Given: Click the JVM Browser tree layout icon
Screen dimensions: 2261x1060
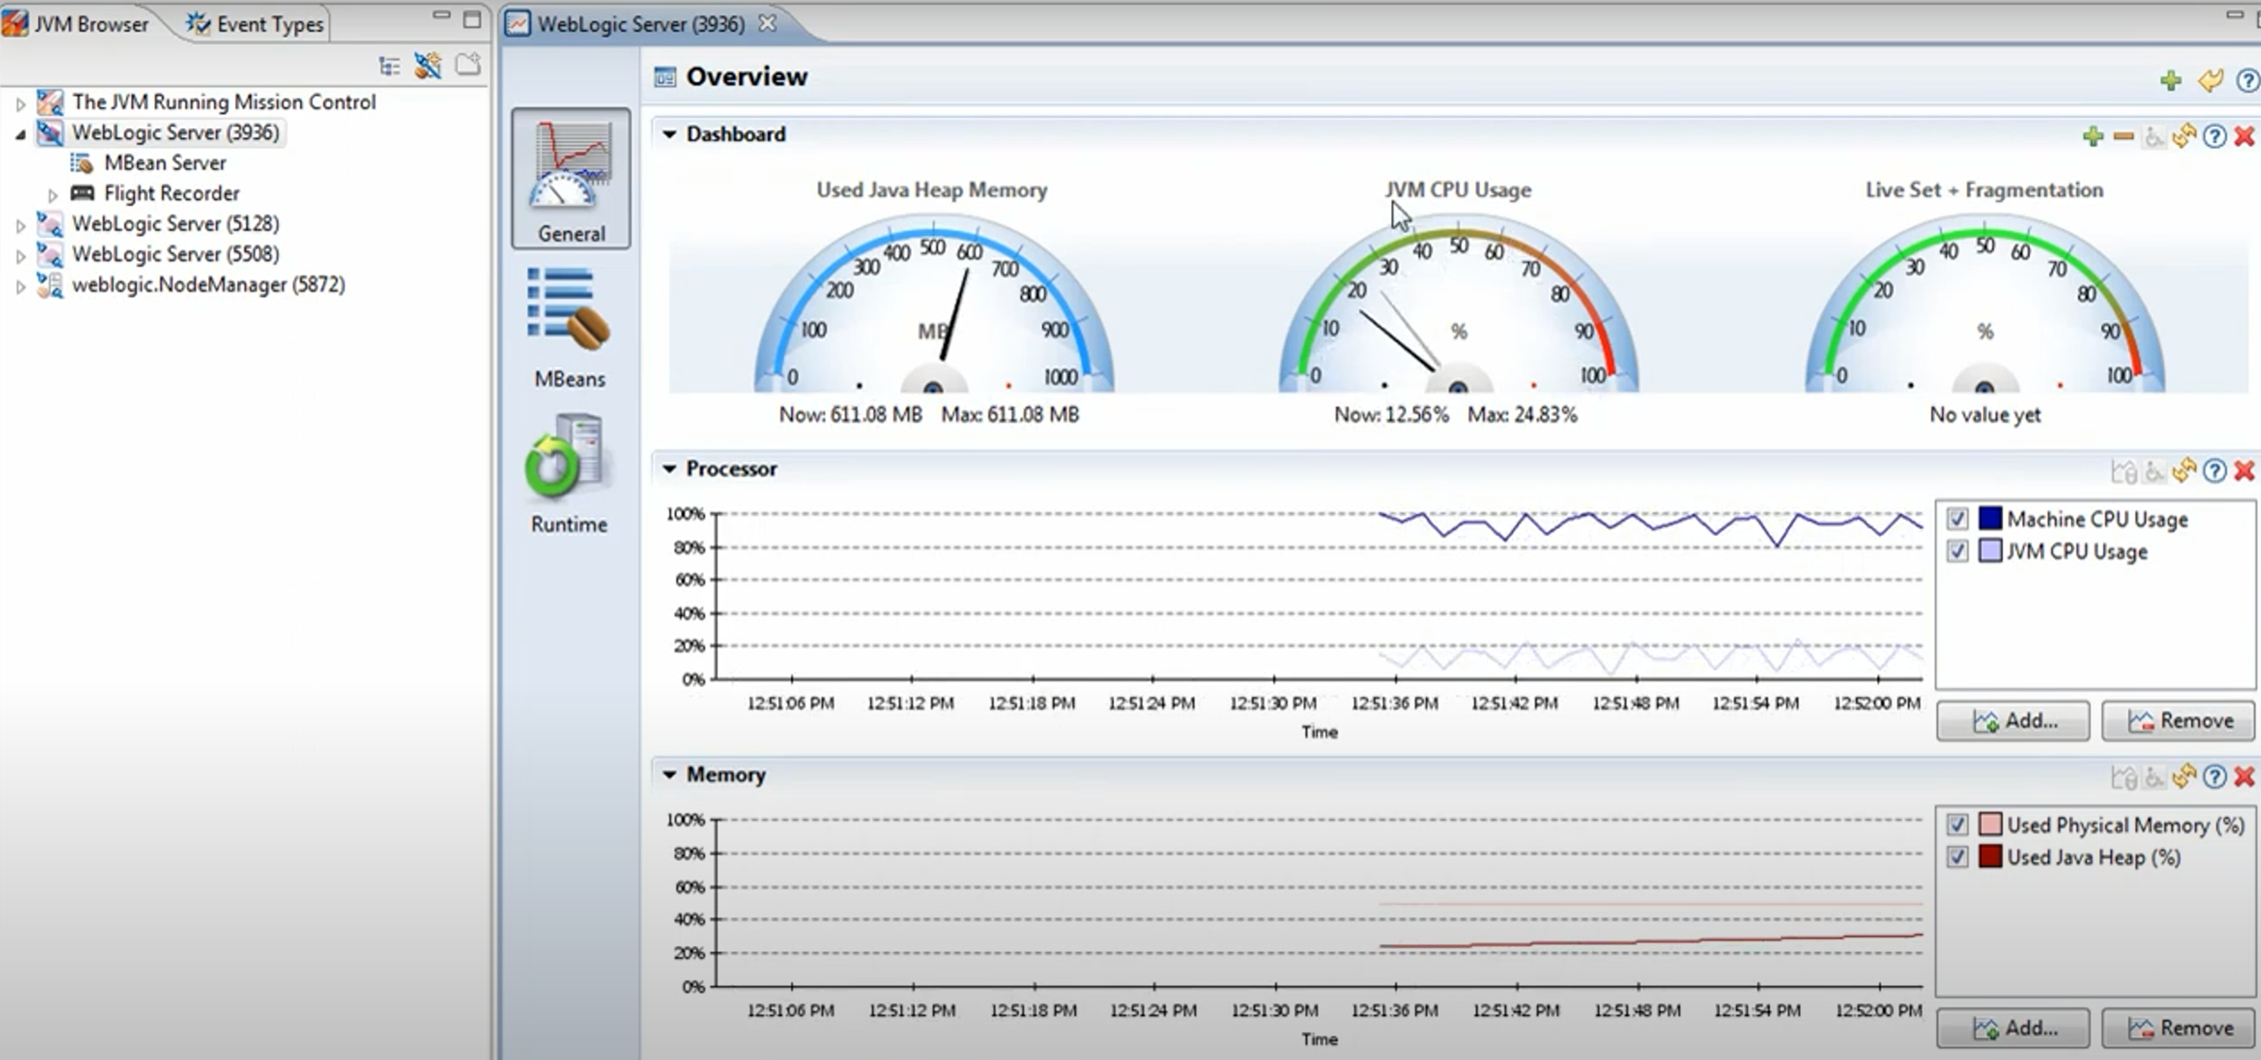Looking at the screenshot, I should (x=389, y=67).
